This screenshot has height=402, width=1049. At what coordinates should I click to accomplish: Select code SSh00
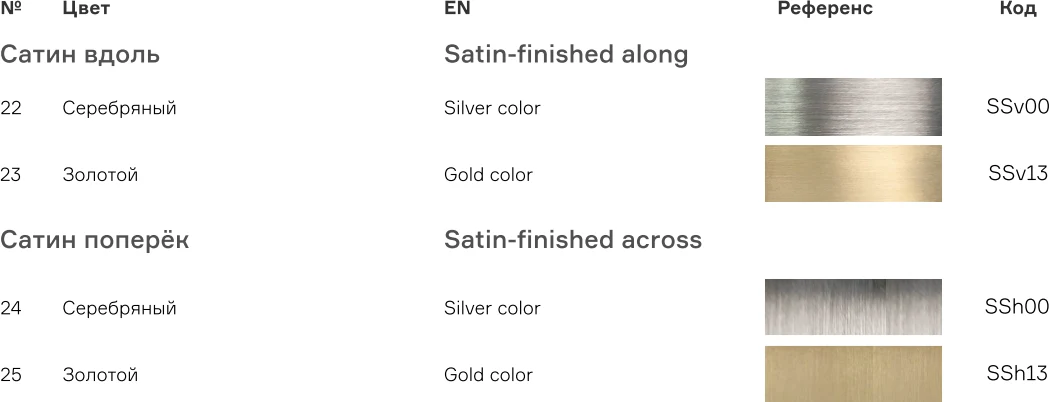tap(1017, 306)
